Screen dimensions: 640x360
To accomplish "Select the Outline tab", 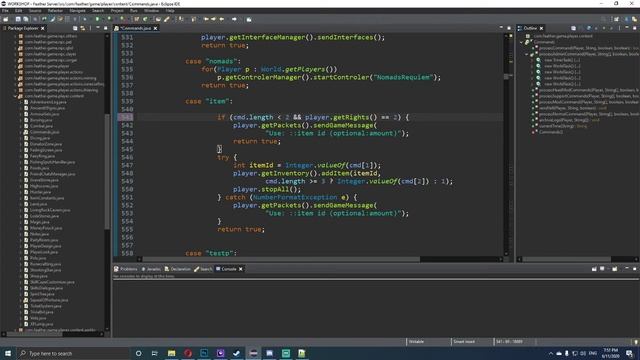I will [x=530, y=28].
